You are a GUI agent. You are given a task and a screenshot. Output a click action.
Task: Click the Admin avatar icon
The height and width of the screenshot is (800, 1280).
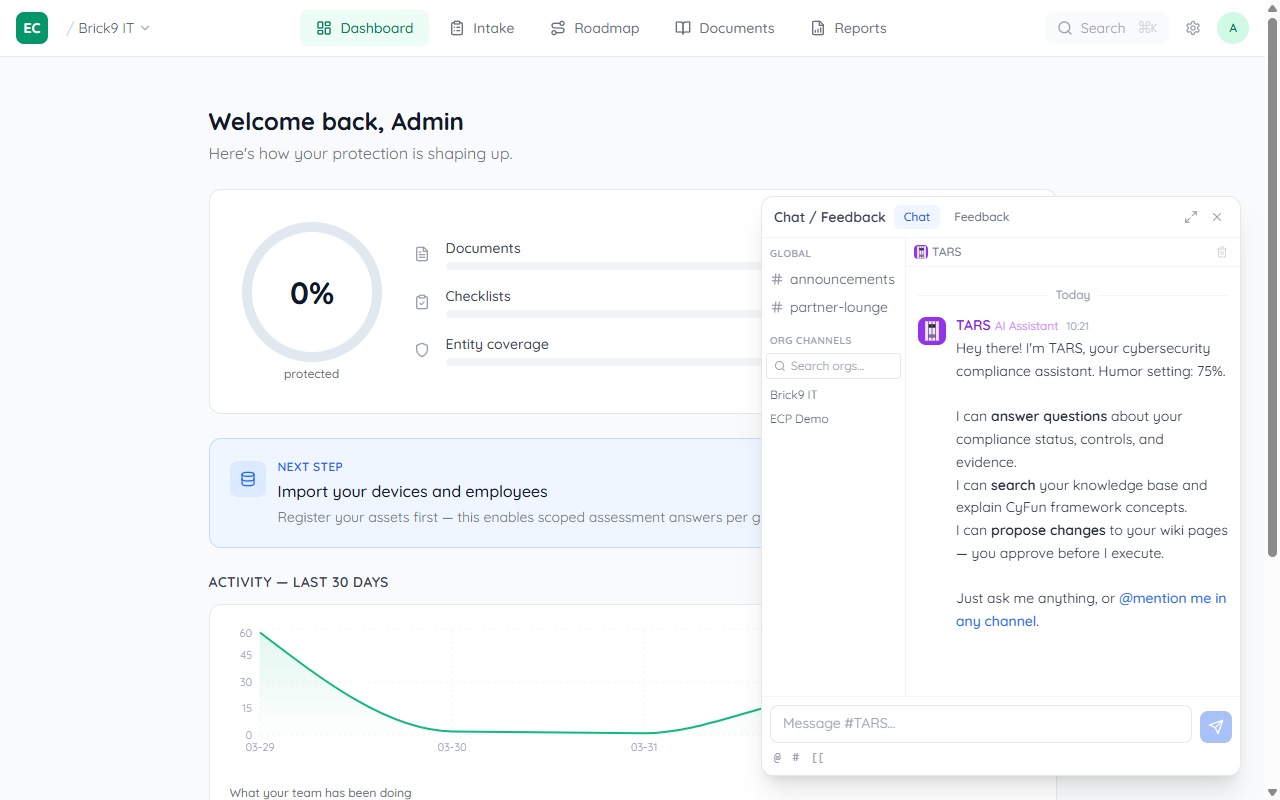point(1232,28)
